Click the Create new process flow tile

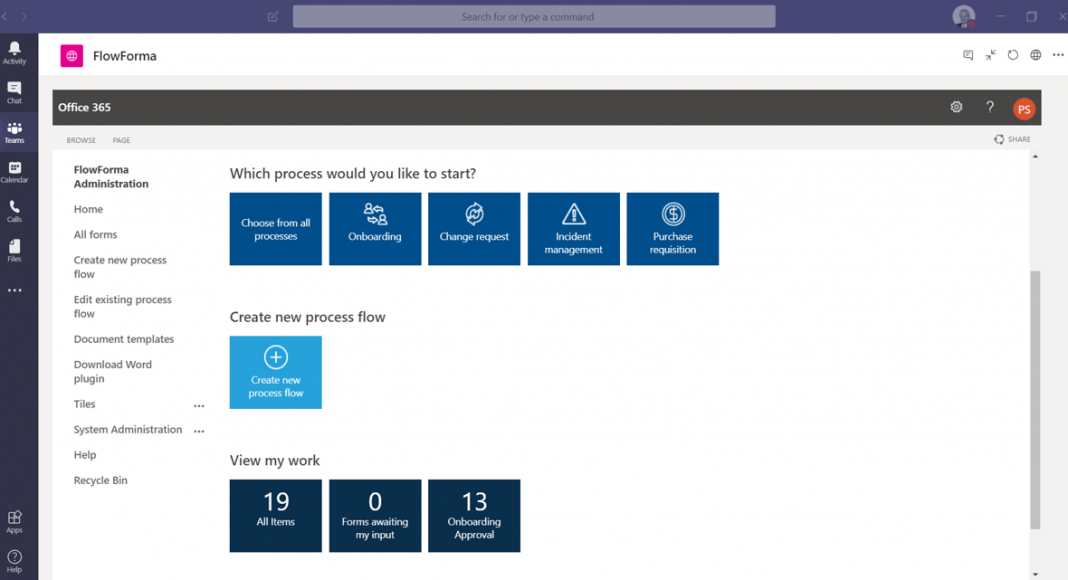click(x=276, y=372)
